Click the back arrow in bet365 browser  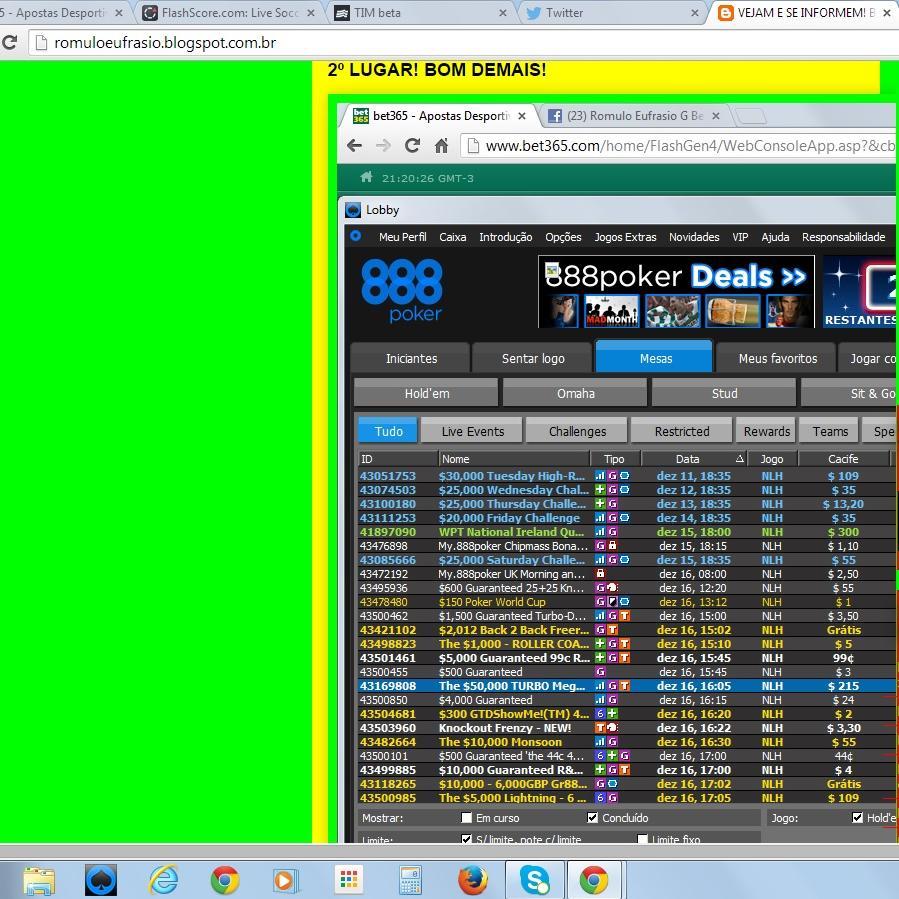354,146
